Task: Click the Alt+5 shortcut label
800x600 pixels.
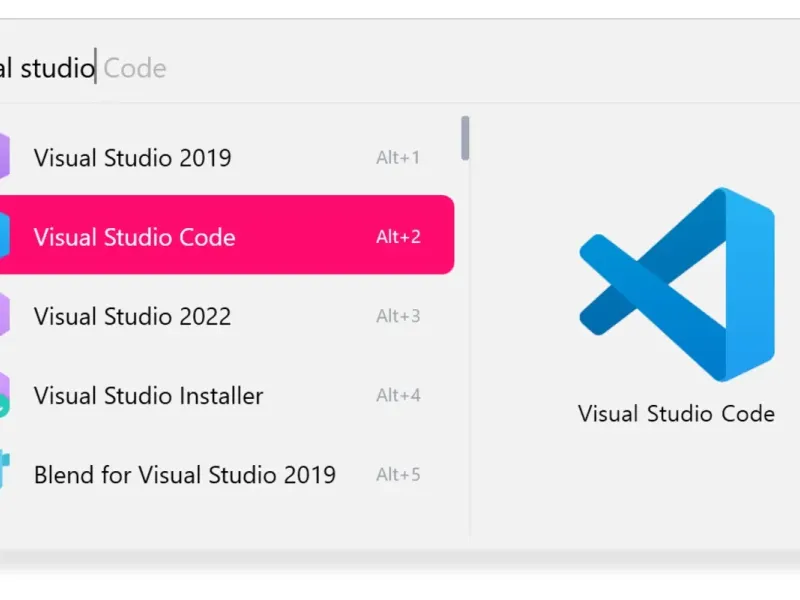Action: pyautogui.click(x=398, y=474)
